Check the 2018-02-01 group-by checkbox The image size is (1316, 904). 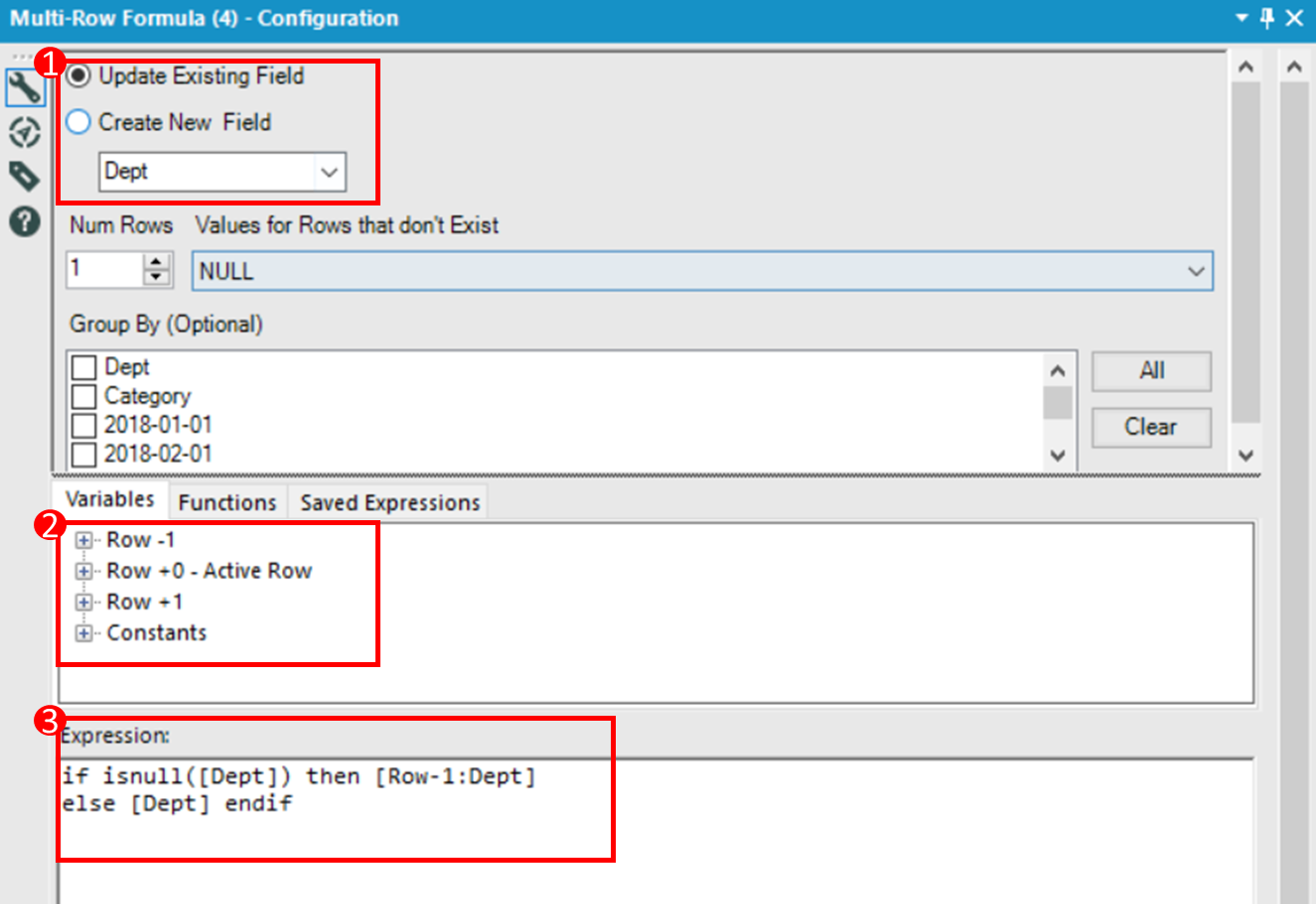coord(84,454)
